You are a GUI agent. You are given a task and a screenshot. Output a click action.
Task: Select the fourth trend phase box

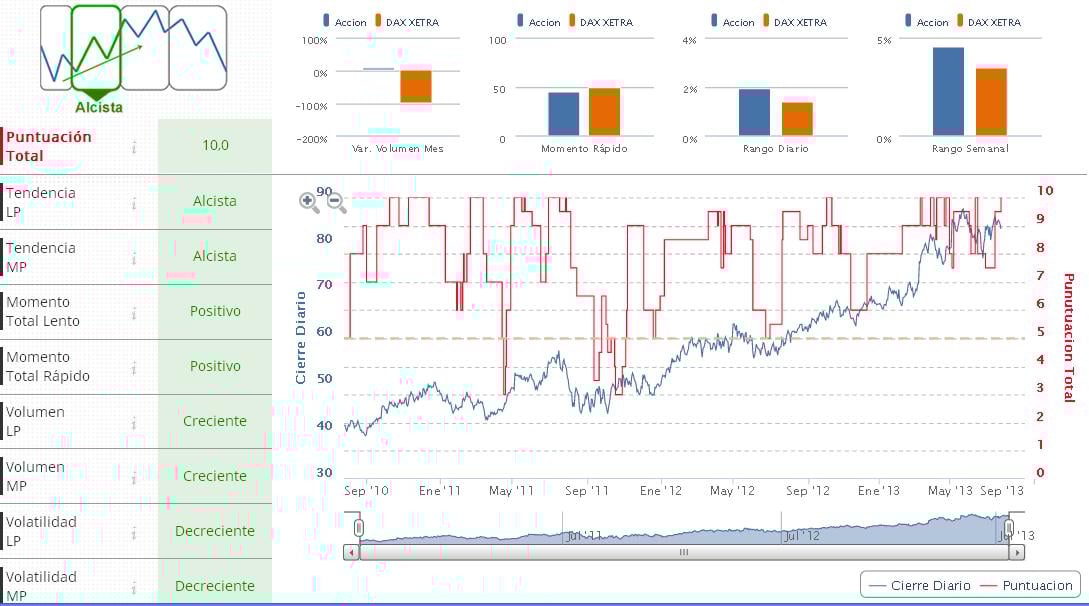coord(198,48)
